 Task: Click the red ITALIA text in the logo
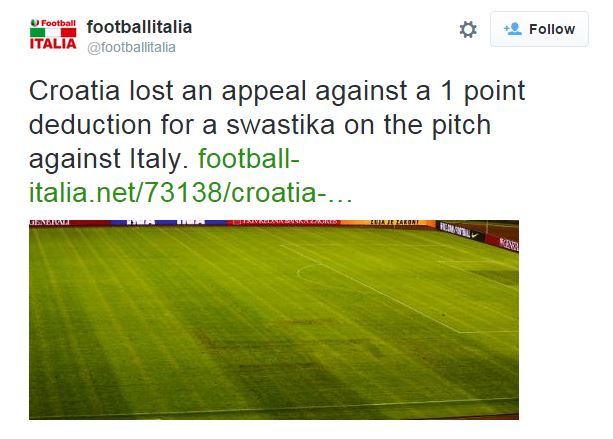(x=52, y=43)
